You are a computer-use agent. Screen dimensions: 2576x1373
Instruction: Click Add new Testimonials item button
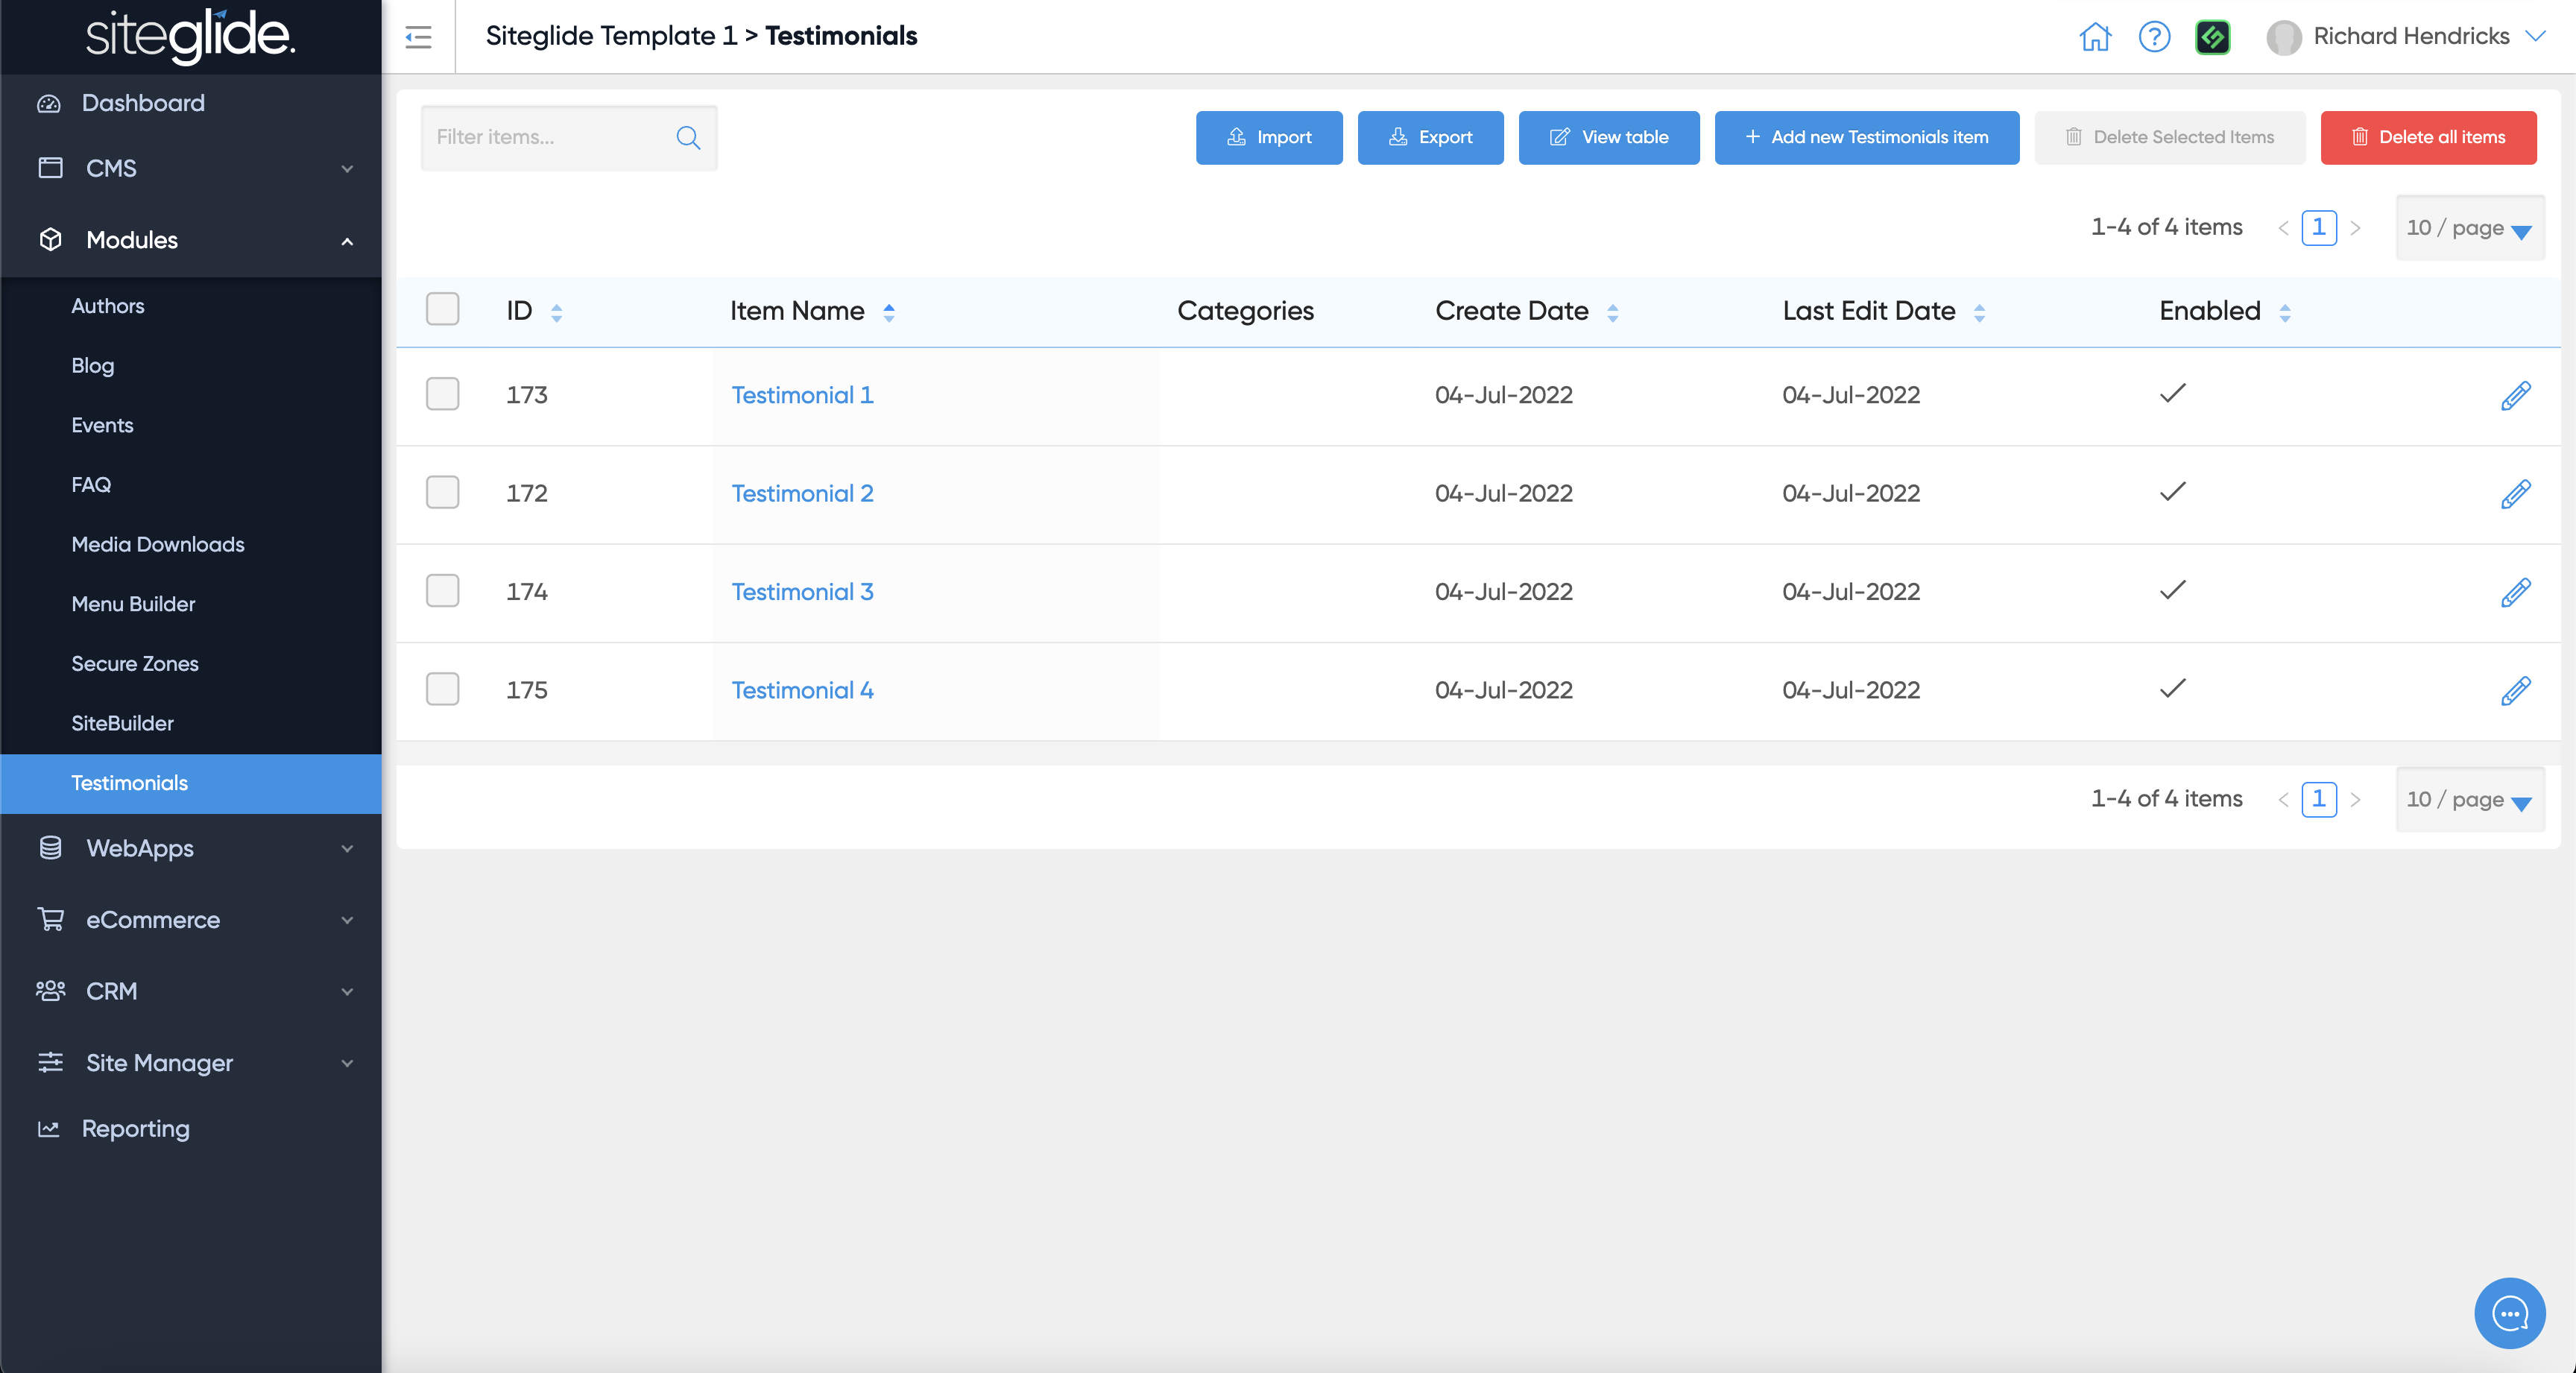tap(1866, 137)
